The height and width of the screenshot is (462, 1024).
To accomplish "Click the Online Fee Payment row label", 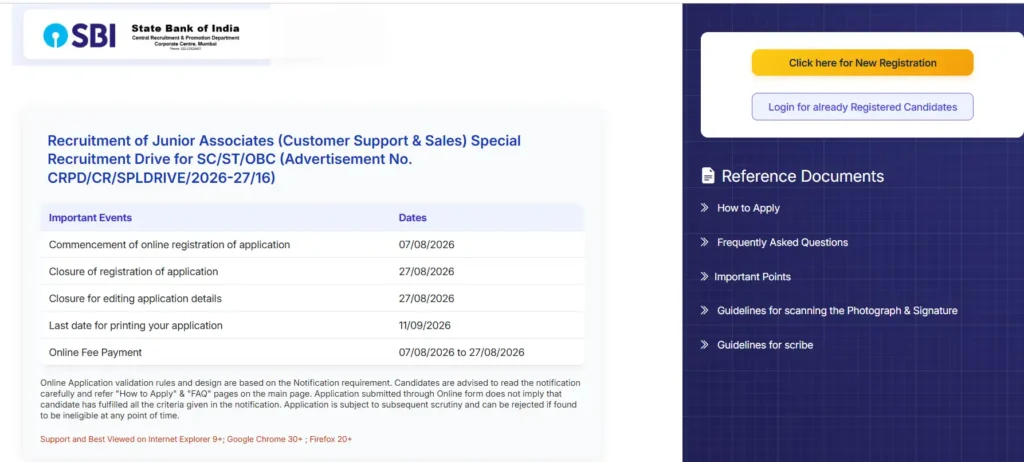I will coord(95,352).
